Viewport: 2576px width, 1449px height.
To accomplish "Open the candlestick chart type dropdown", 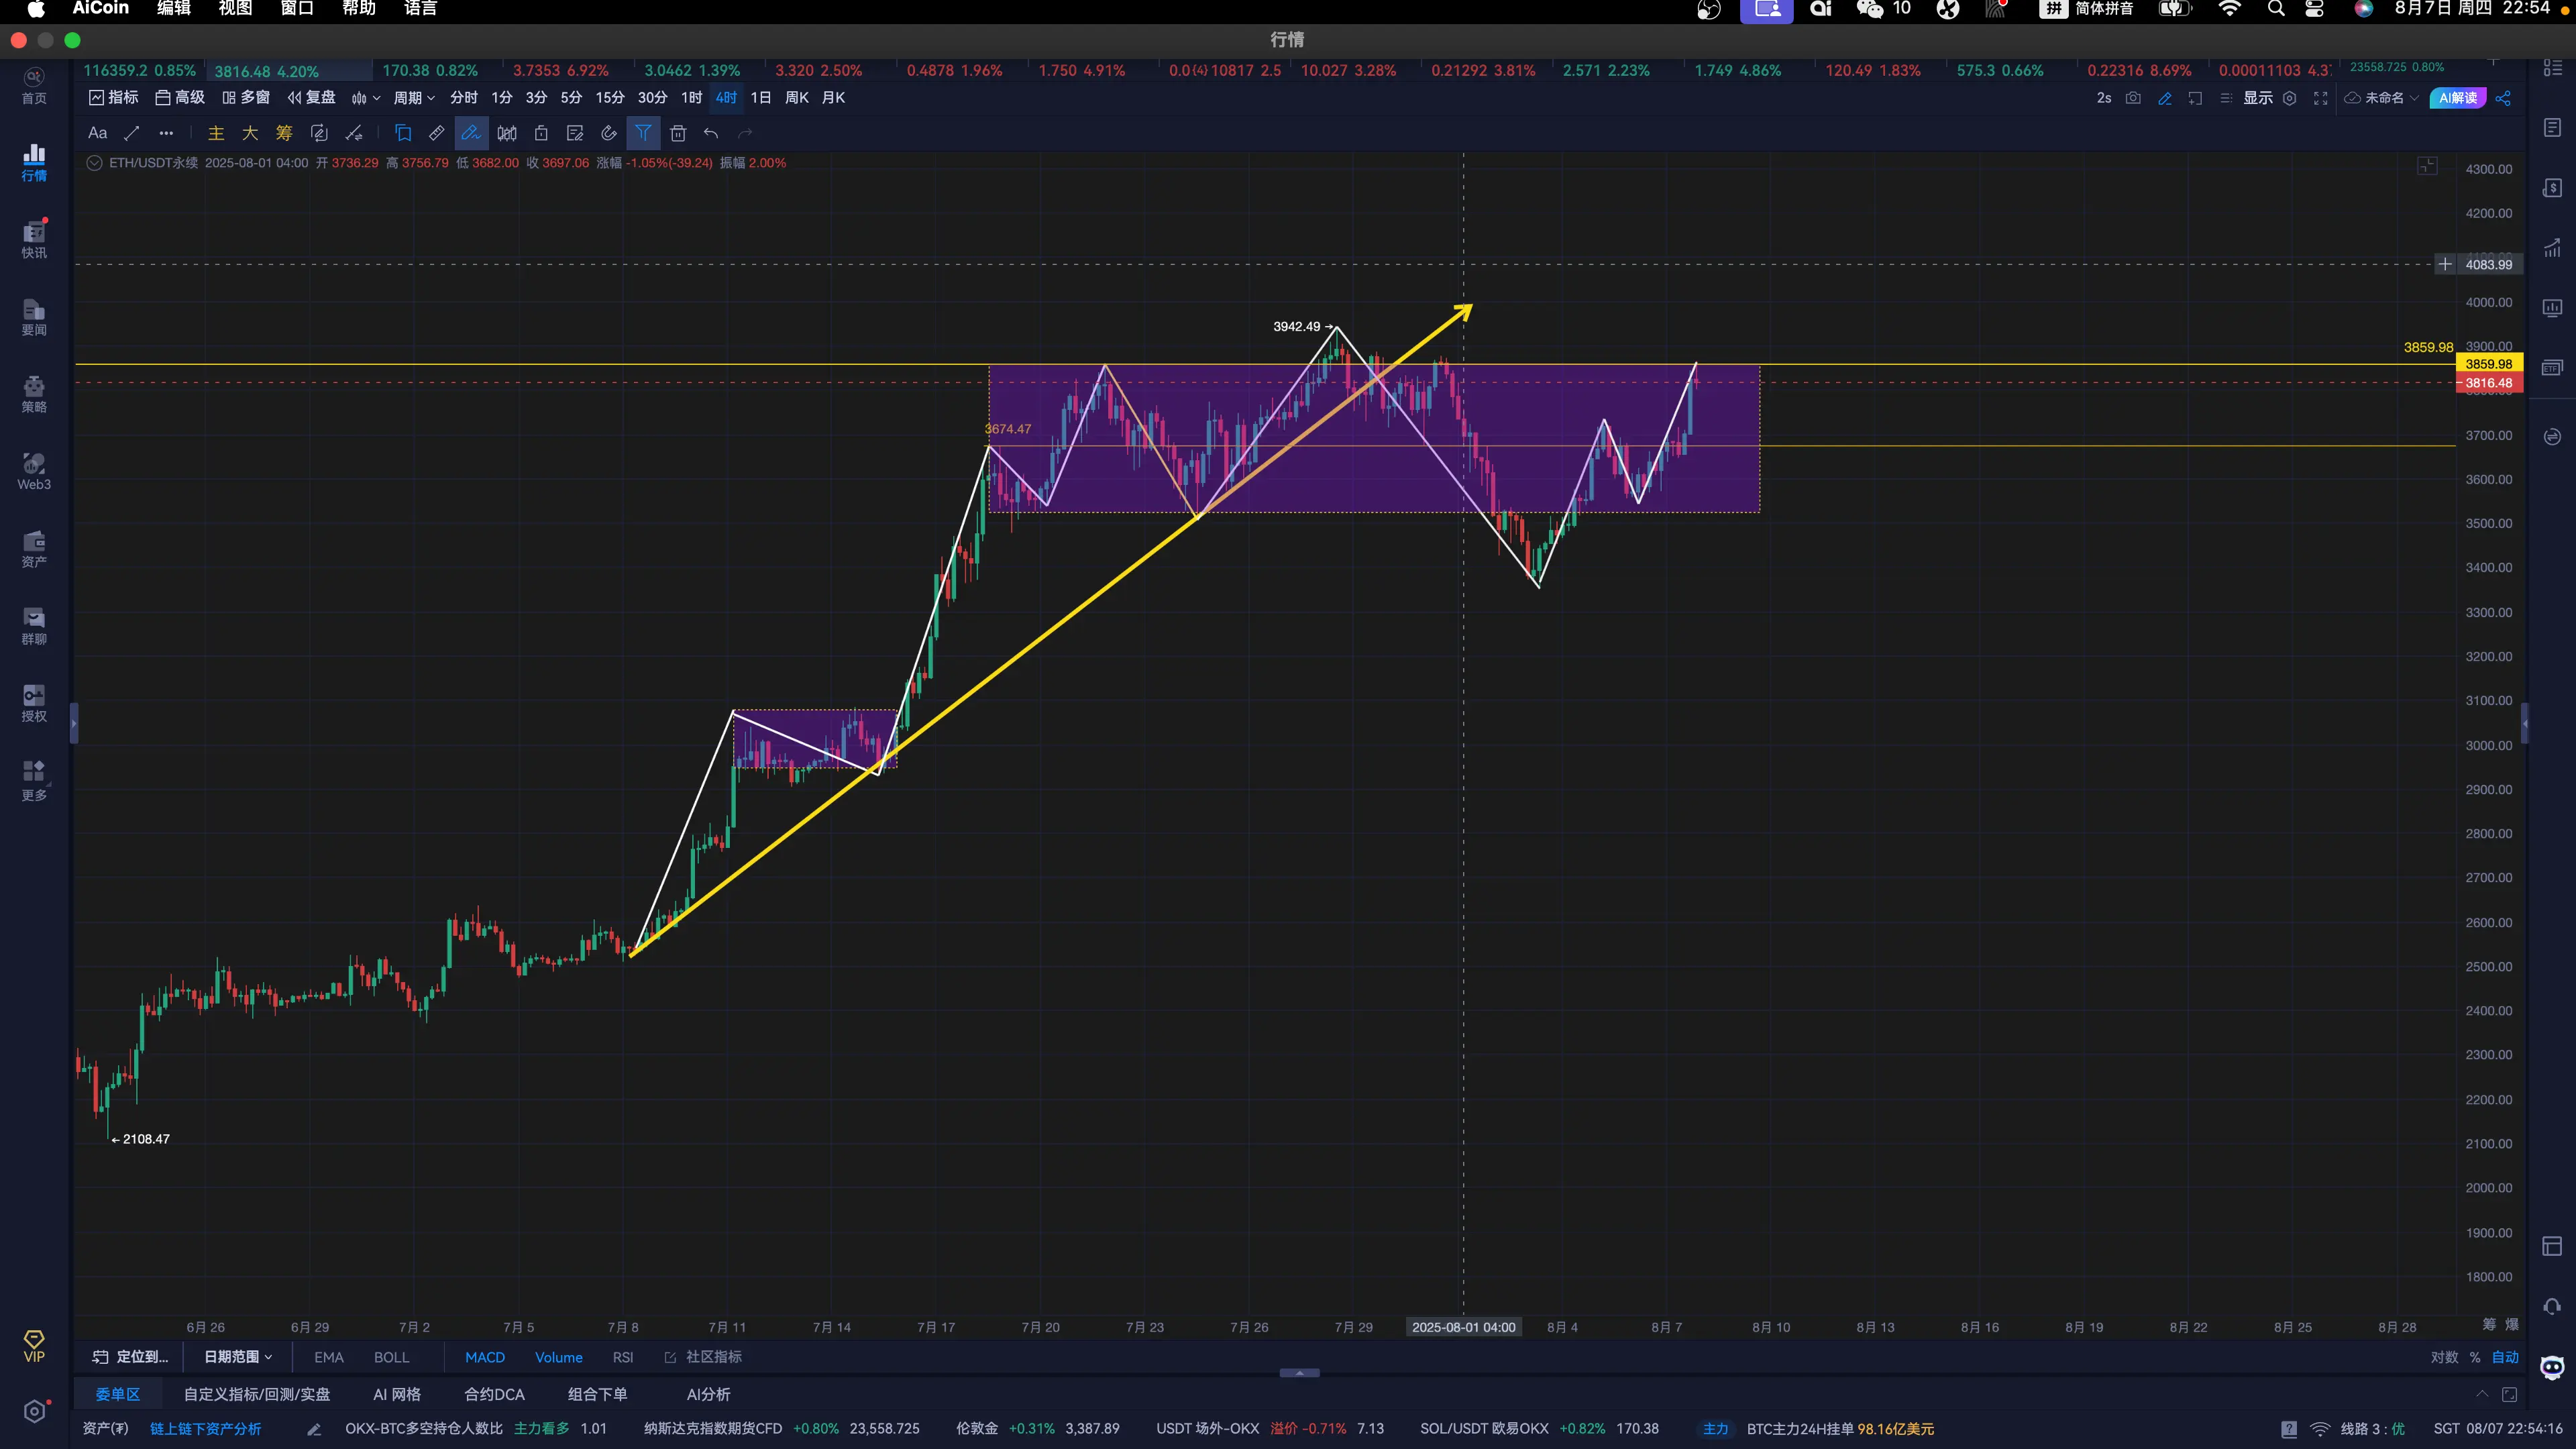I will pos(366,98).
